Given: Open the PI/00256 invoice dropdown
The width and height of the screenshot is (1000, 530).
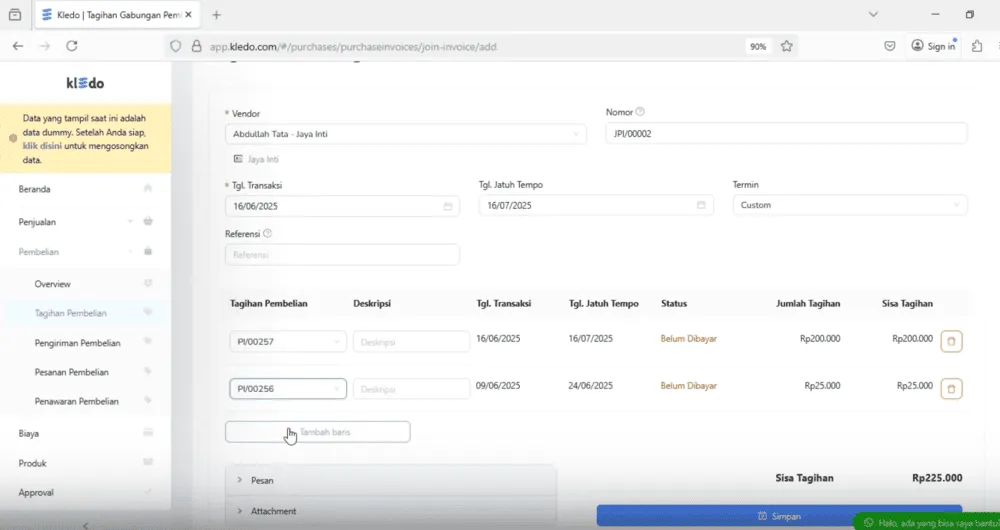Looking at the screenshot, I should 288,388.
